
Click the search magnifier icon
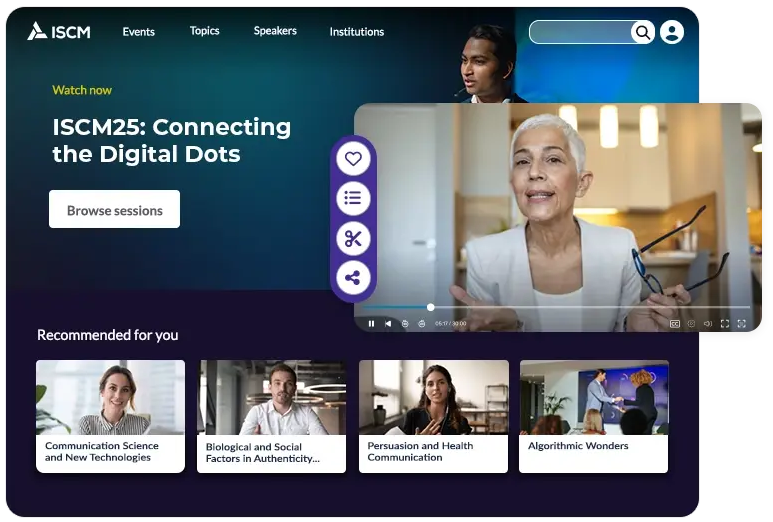tap(642, 33)
